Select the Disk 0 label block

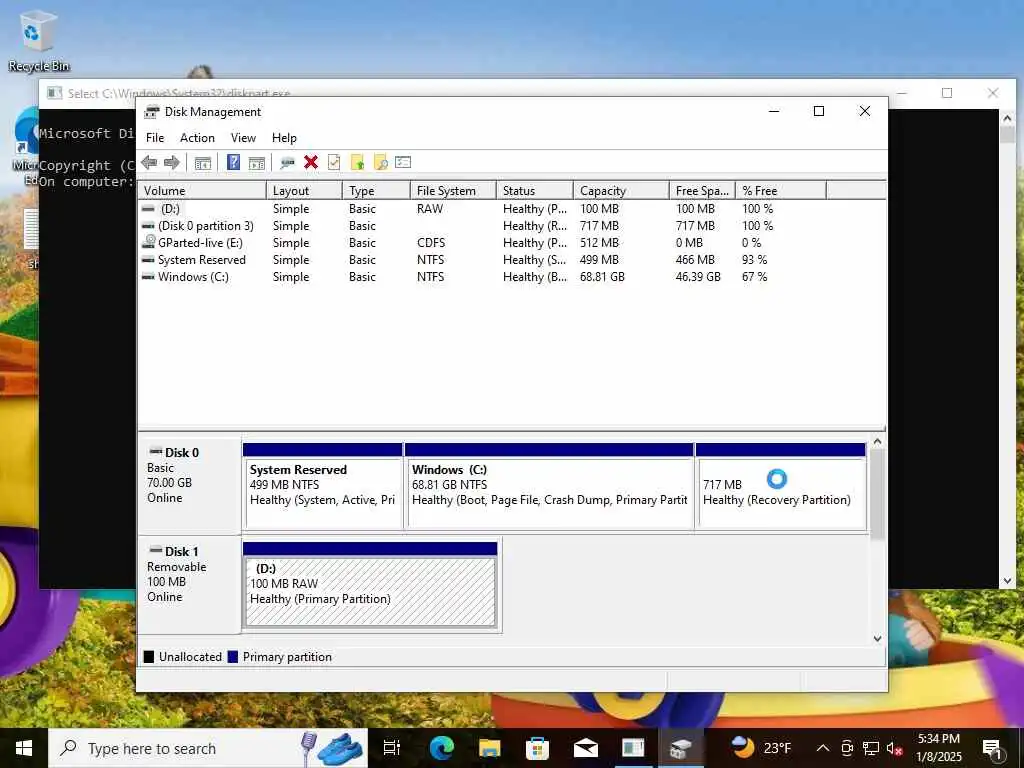point(189,486)
